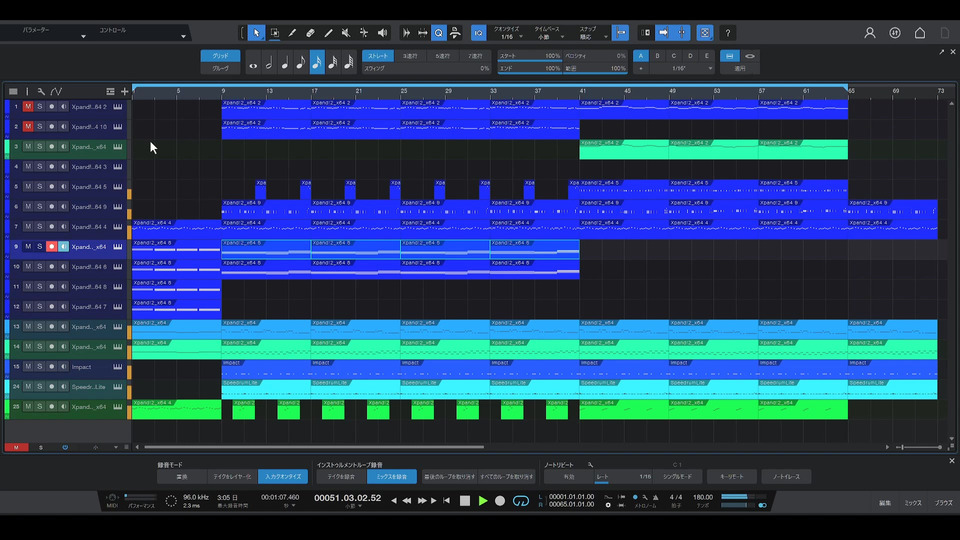Select the Eraser tool
The image size is (960, 540).
point(310,33)
